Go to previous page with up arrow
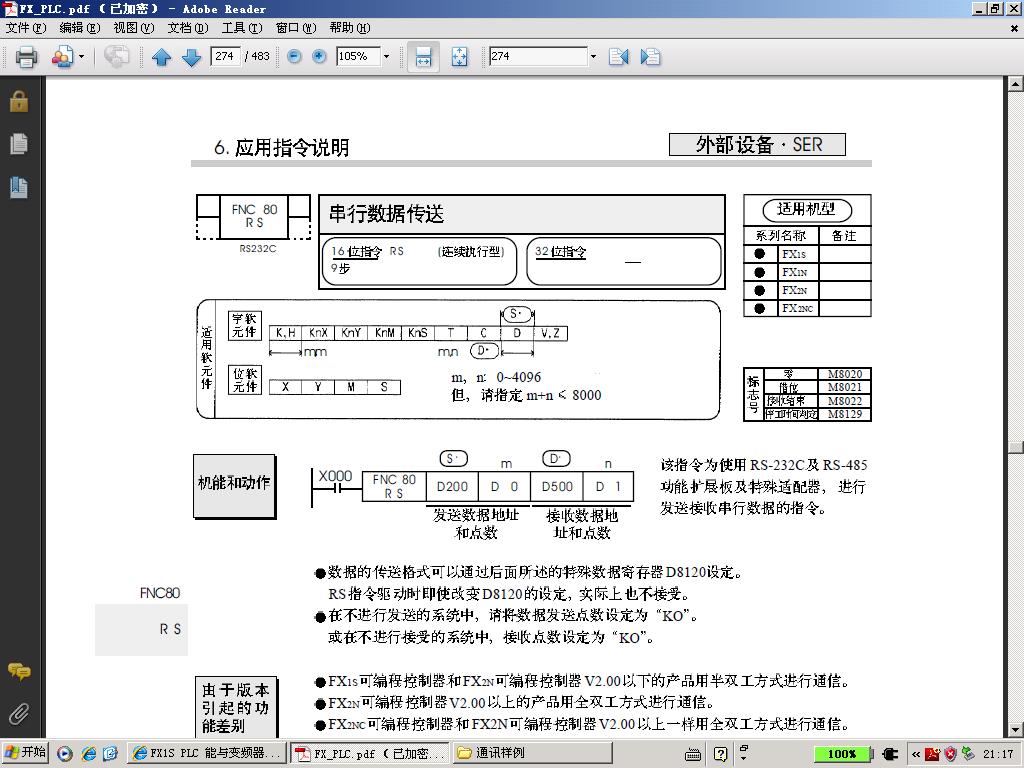 tap(162, 57)
